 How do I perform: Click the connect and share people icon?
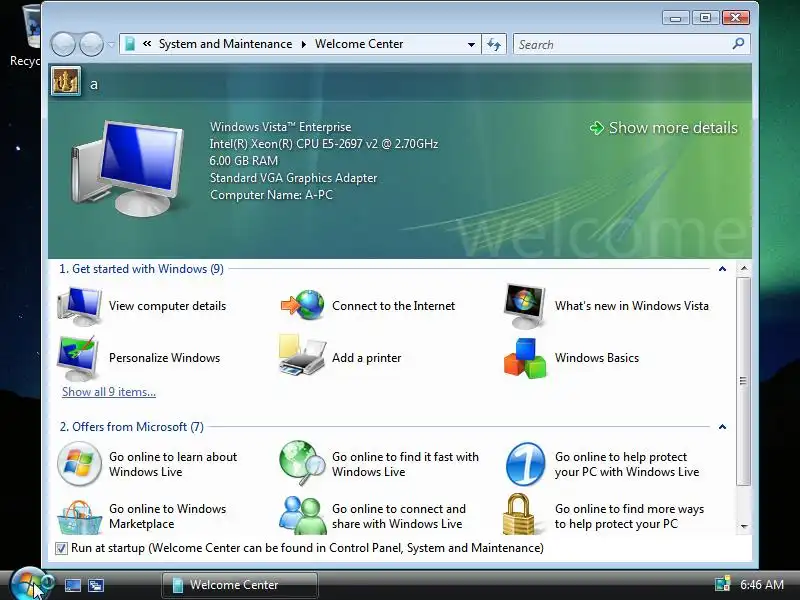tap(303, 515)
